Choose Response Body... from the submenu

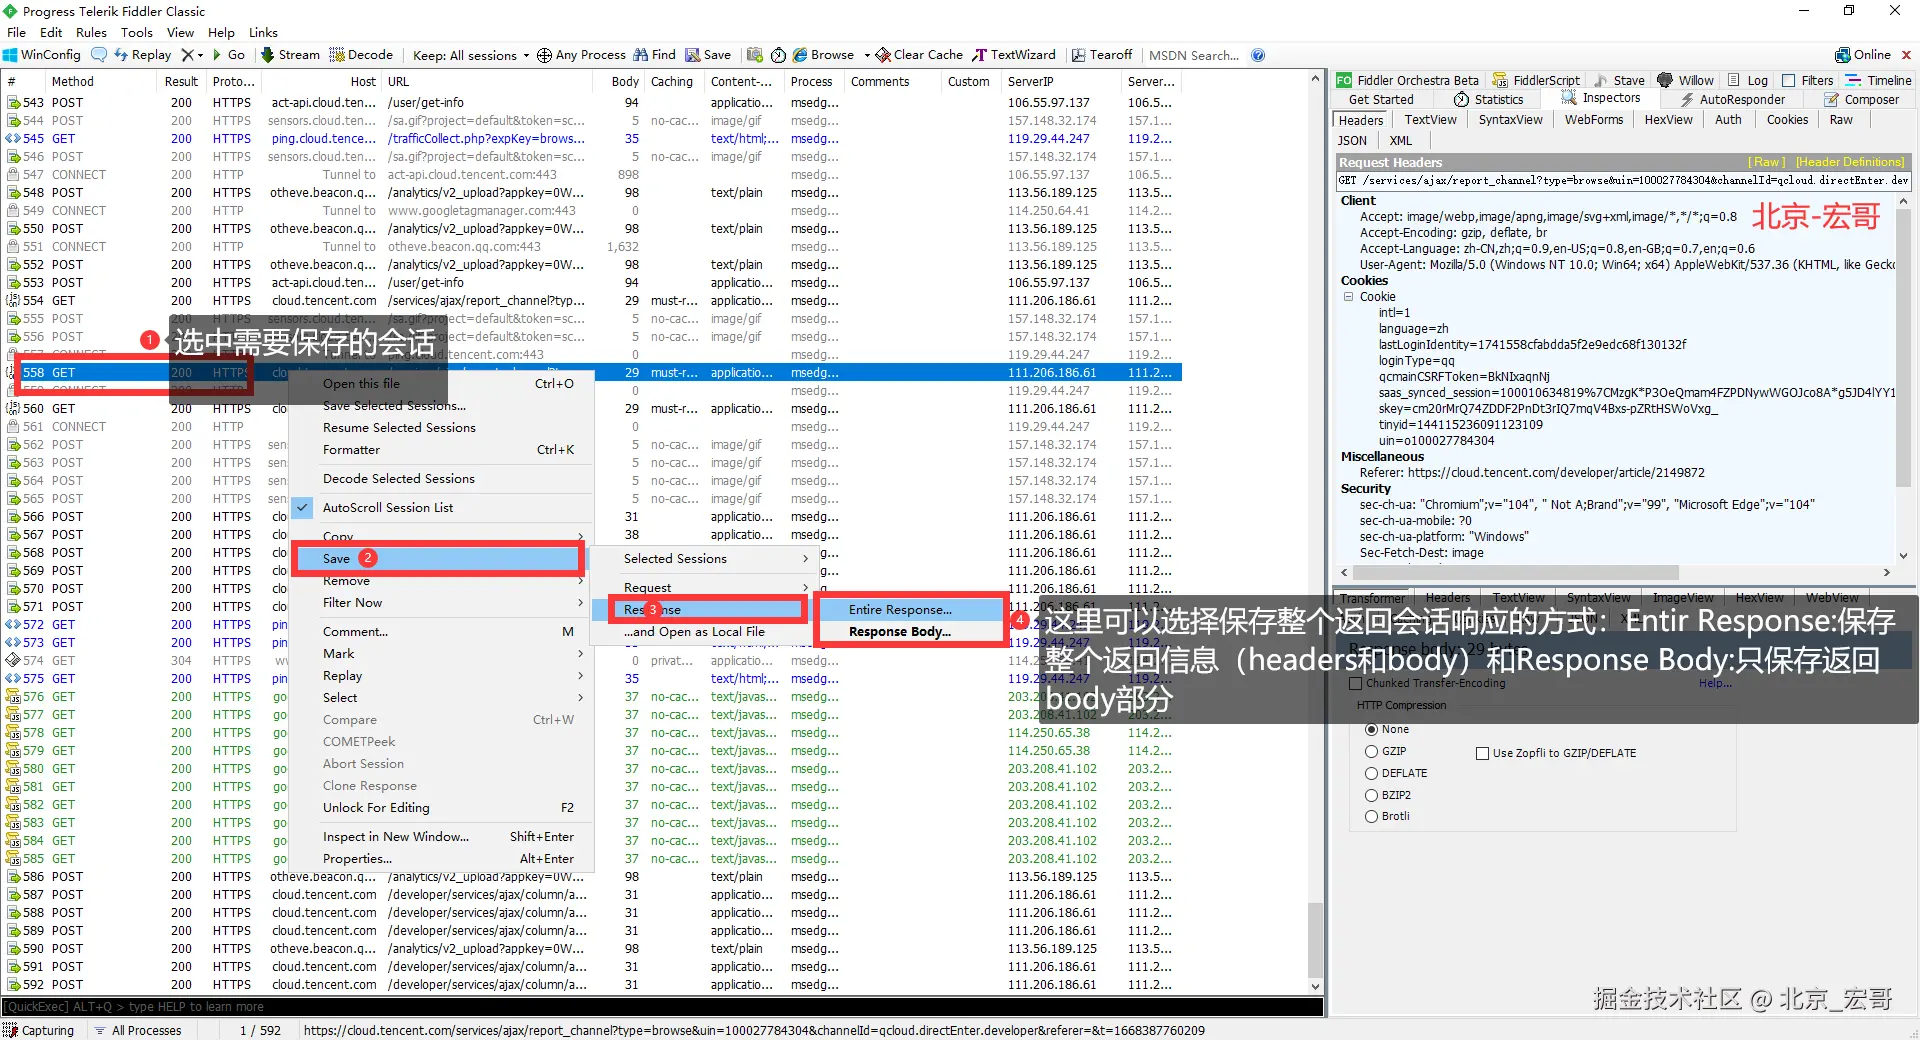pos(909,632)
